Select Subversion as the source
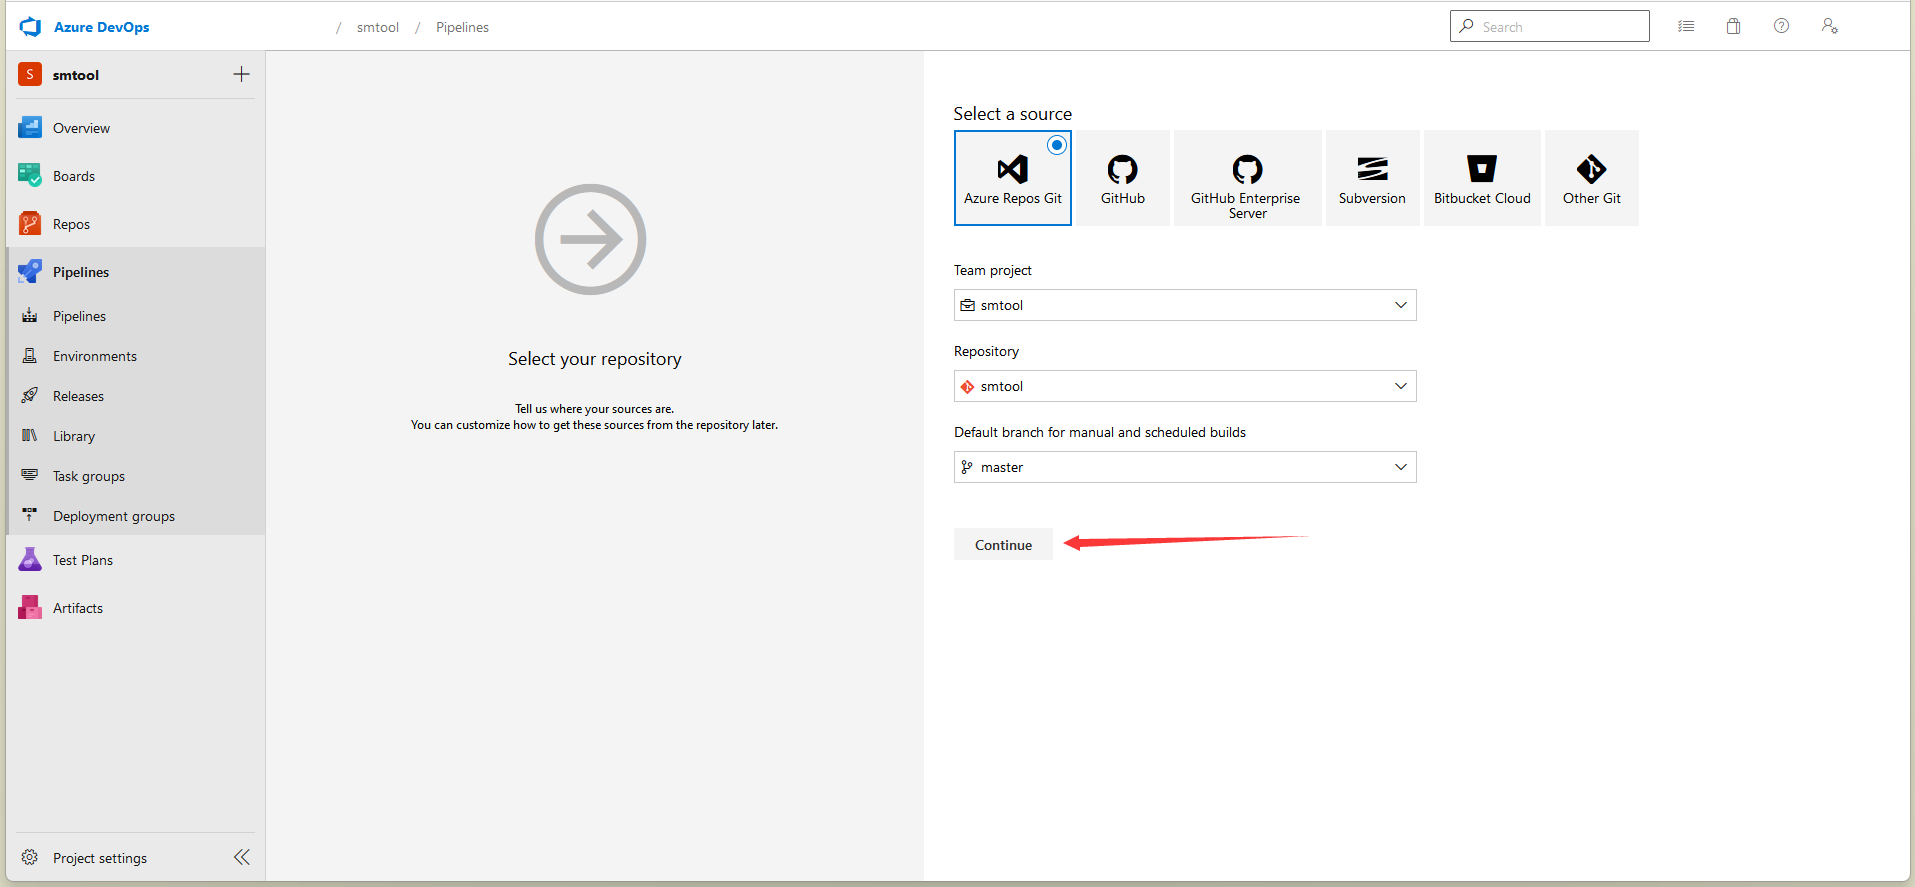Viewport: 1915px width, 887px height. coord(1371,179)
